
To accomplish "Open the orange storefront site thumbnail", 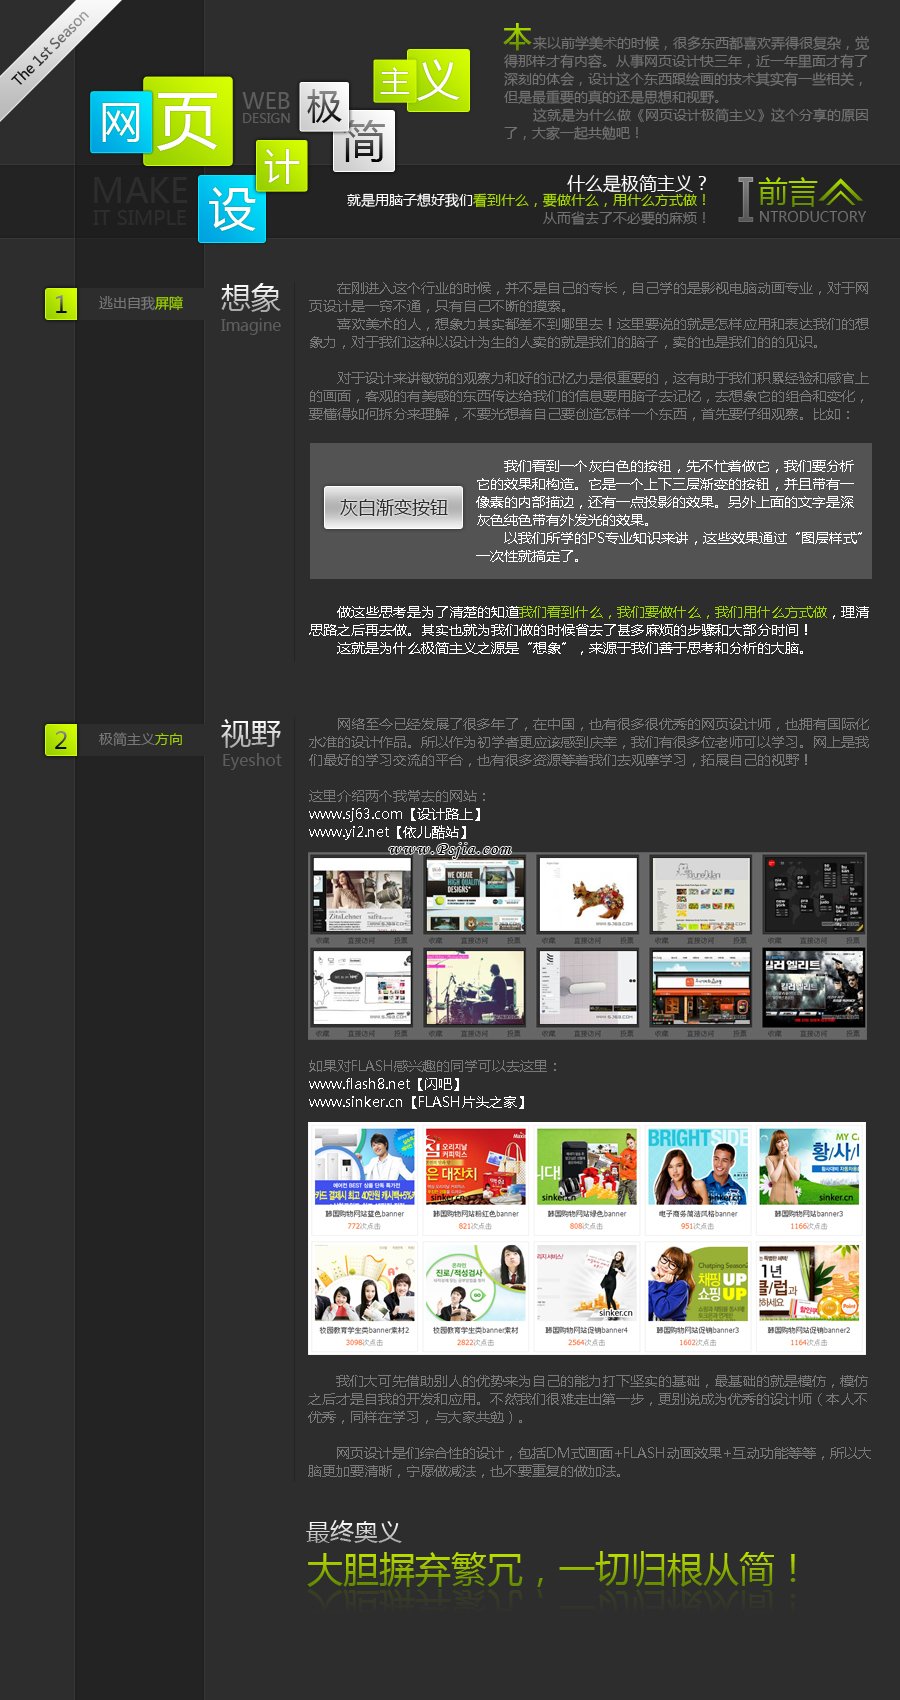I will [700, 988].
